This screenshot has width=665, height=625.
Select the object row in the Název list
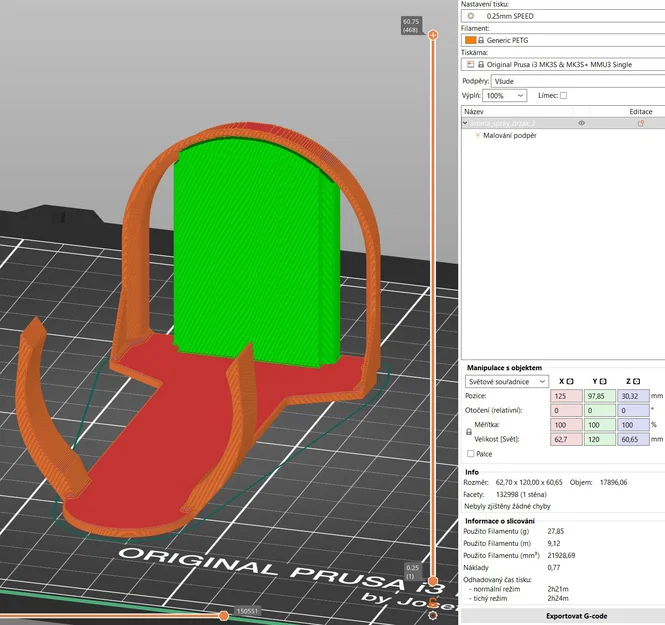click(x=563, y=123)
